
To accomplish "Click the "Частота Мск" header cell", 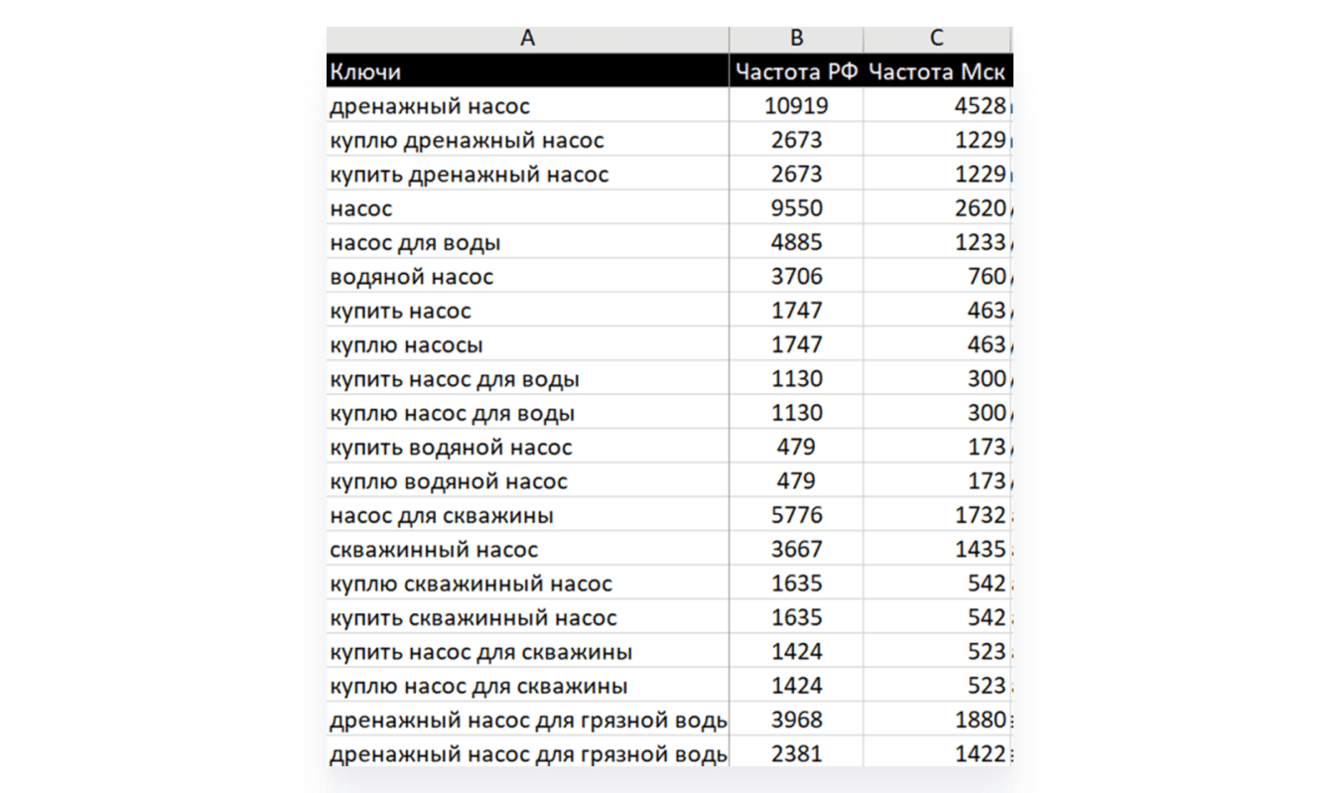I will [x=937, y=72].
